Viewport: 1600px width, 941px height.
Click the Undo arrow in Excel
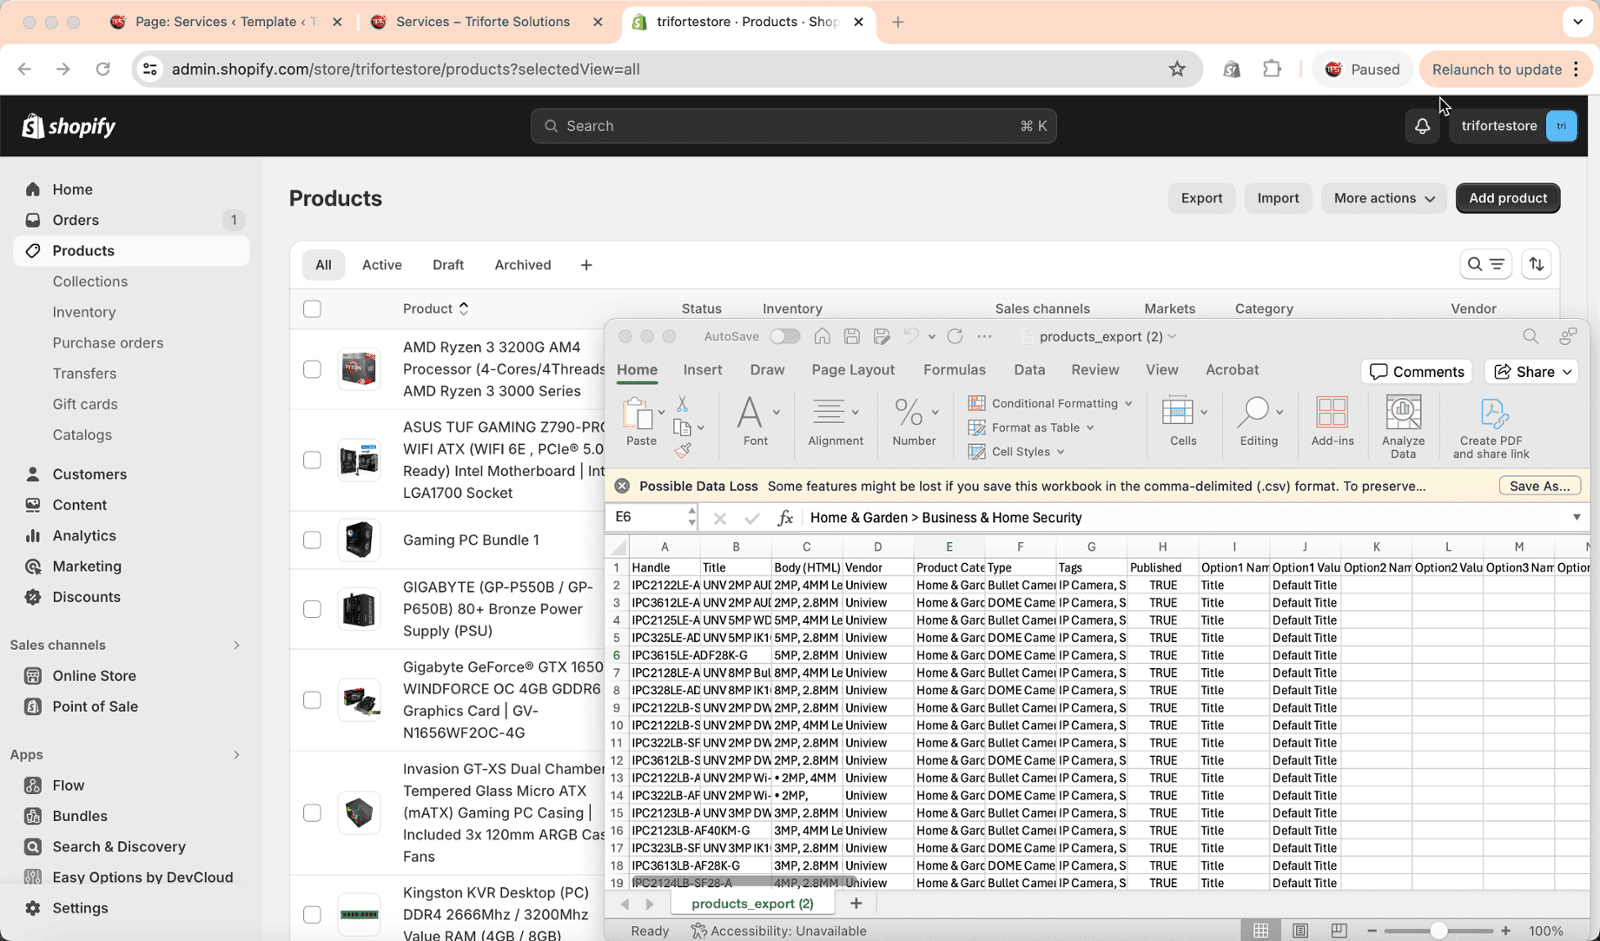click(x=911, y=337)
